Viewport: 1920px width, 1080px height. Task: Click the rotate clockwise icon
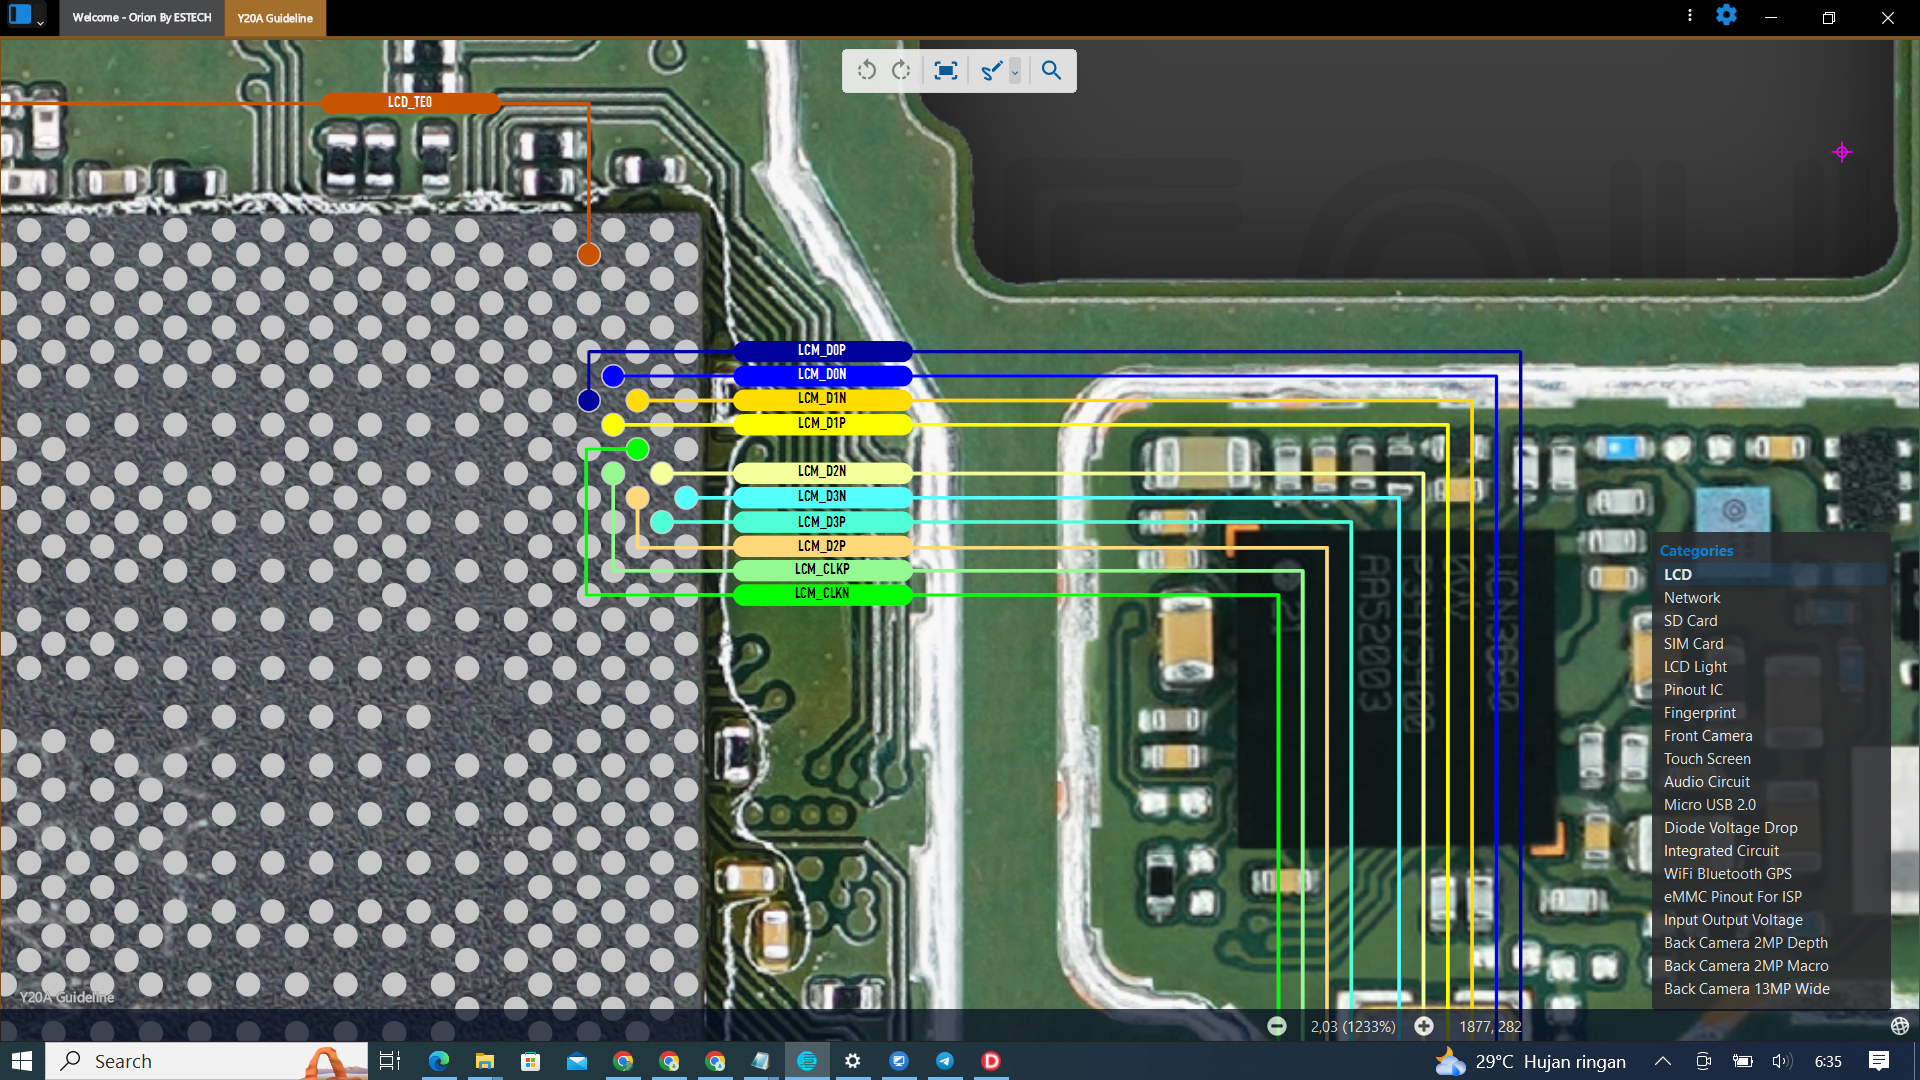coord(902,71)
